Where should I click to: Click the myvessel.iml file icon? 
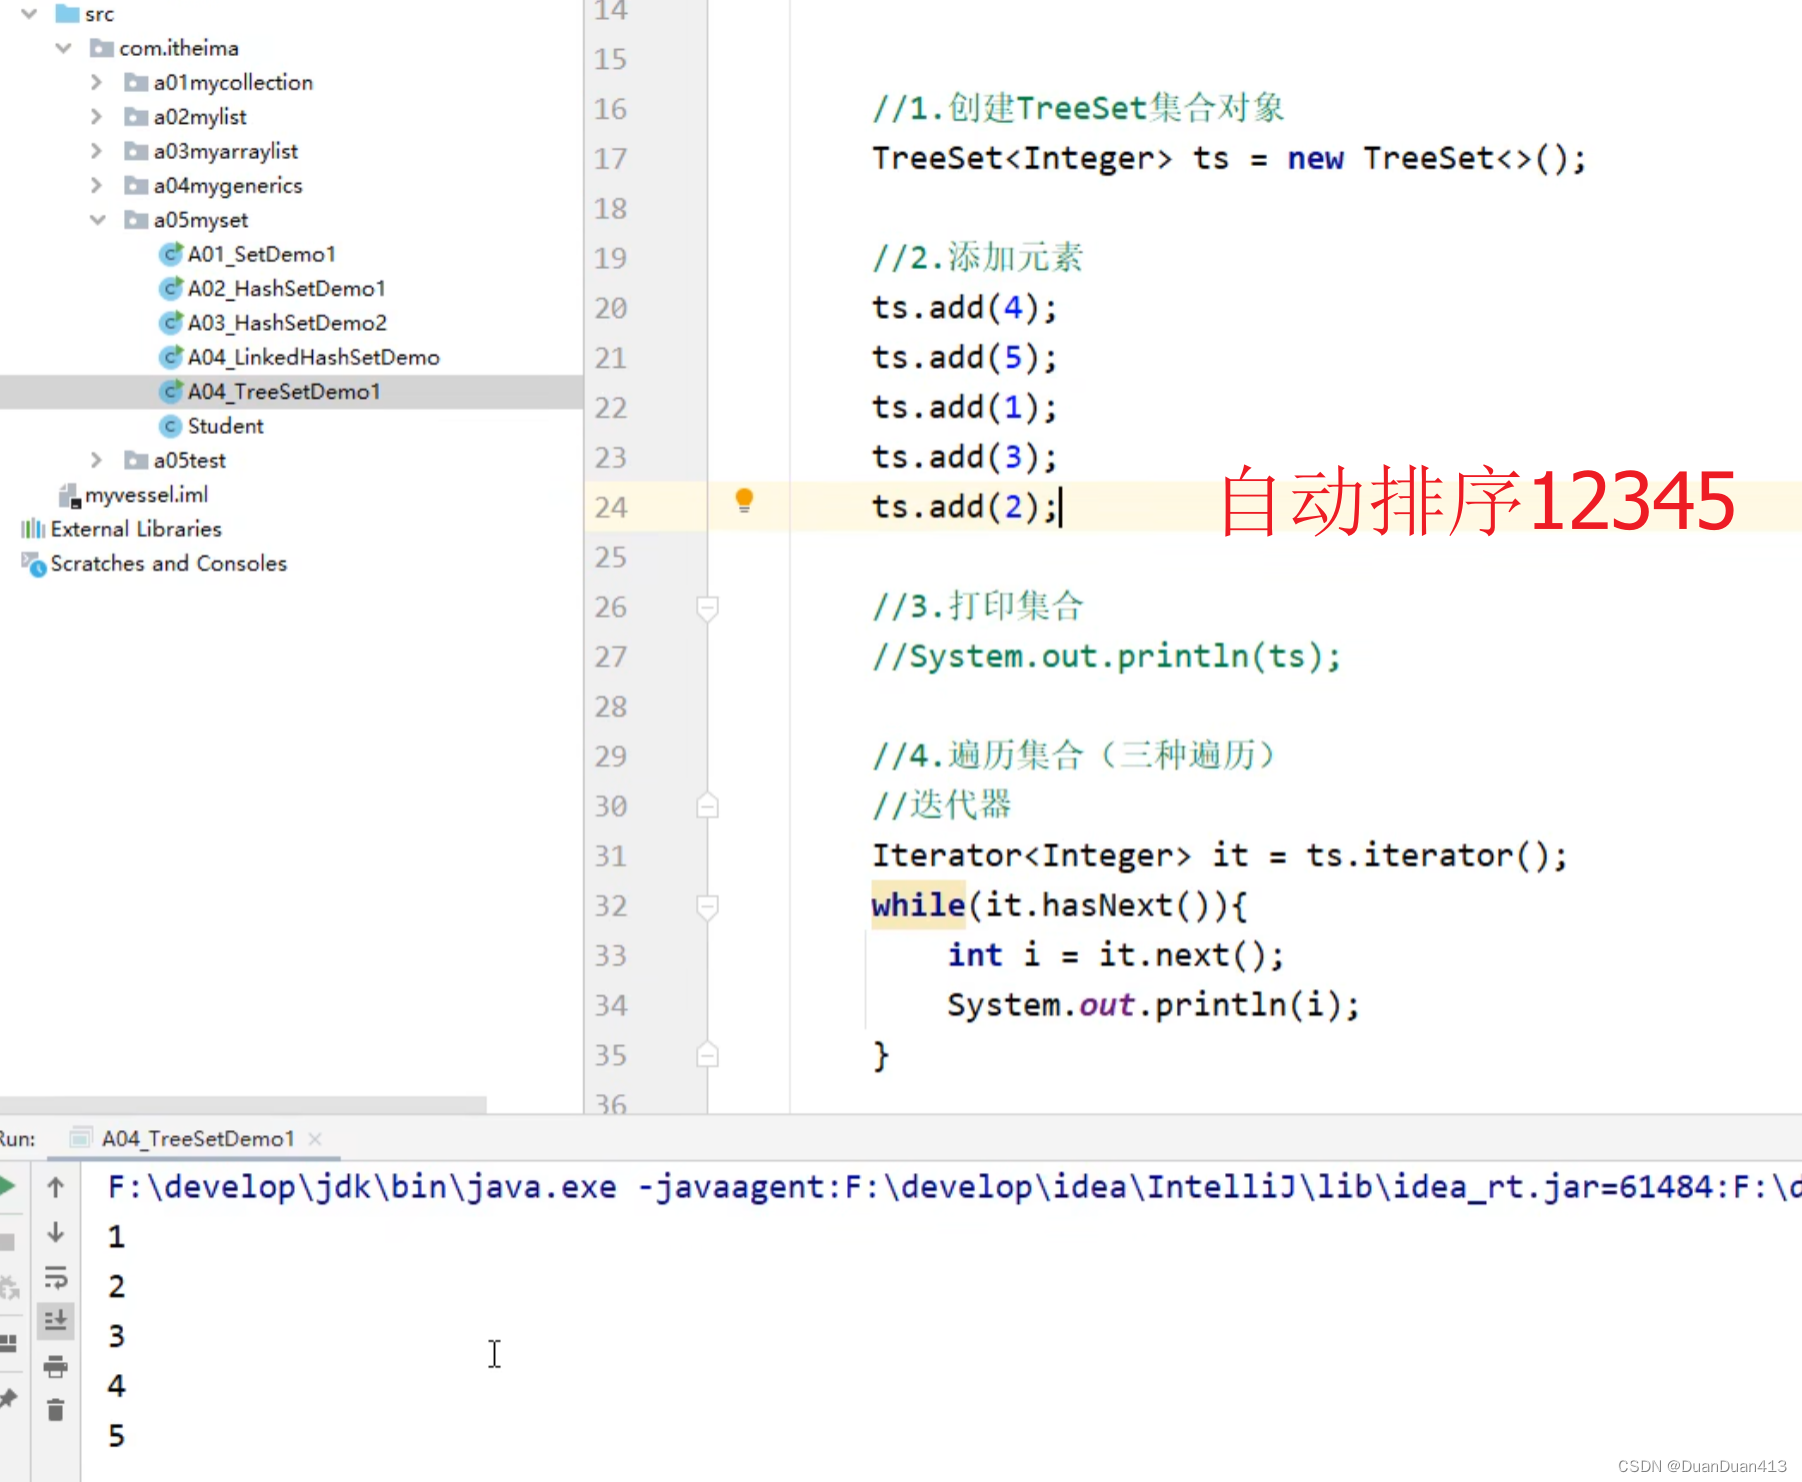(x=69, y=495)
